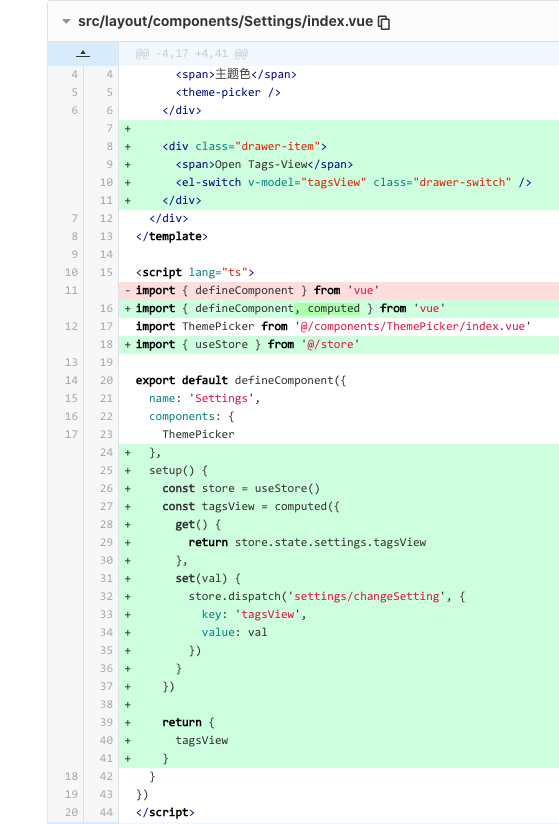Select the @@ -4,17 +4,41 @@ hunk header

[x=192, y=54]
